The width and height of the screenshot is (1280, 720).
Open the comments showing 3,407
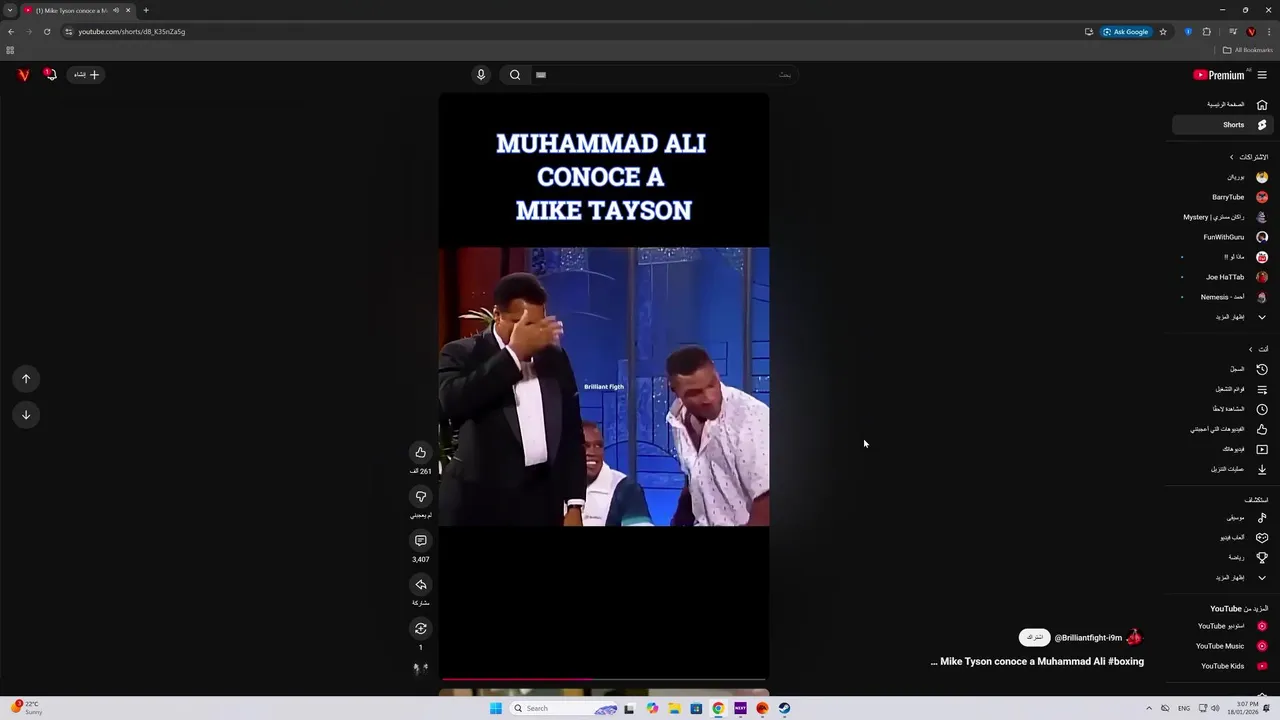(x=421, y=540)
